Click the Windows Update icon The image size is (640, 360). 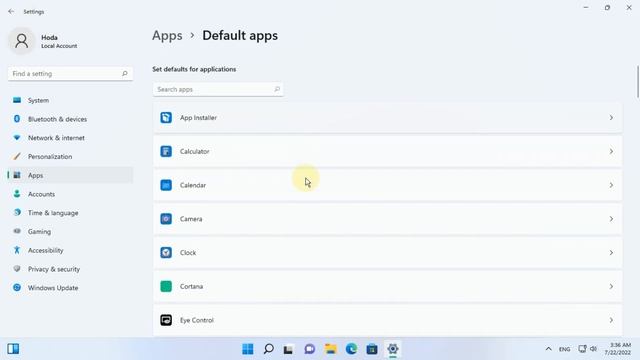(x=17, y=287)
